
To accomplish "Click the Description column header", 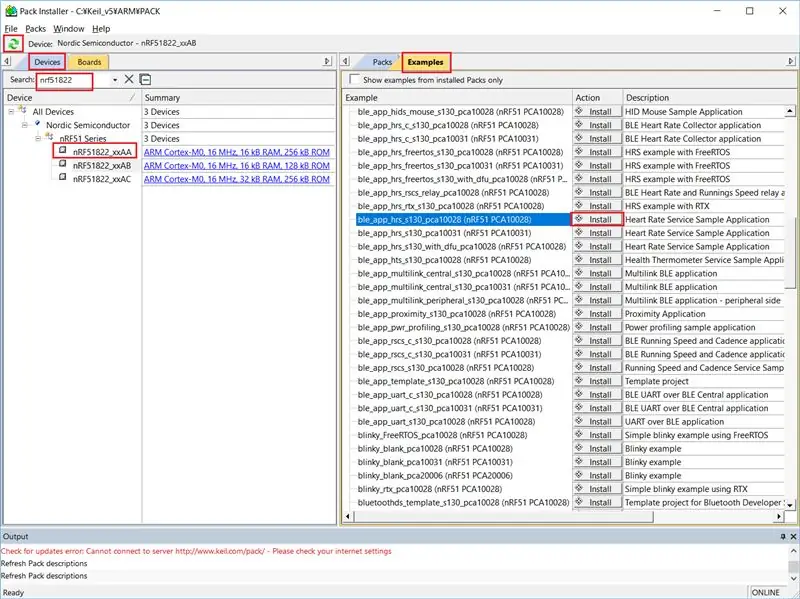I will click(704, 97).
